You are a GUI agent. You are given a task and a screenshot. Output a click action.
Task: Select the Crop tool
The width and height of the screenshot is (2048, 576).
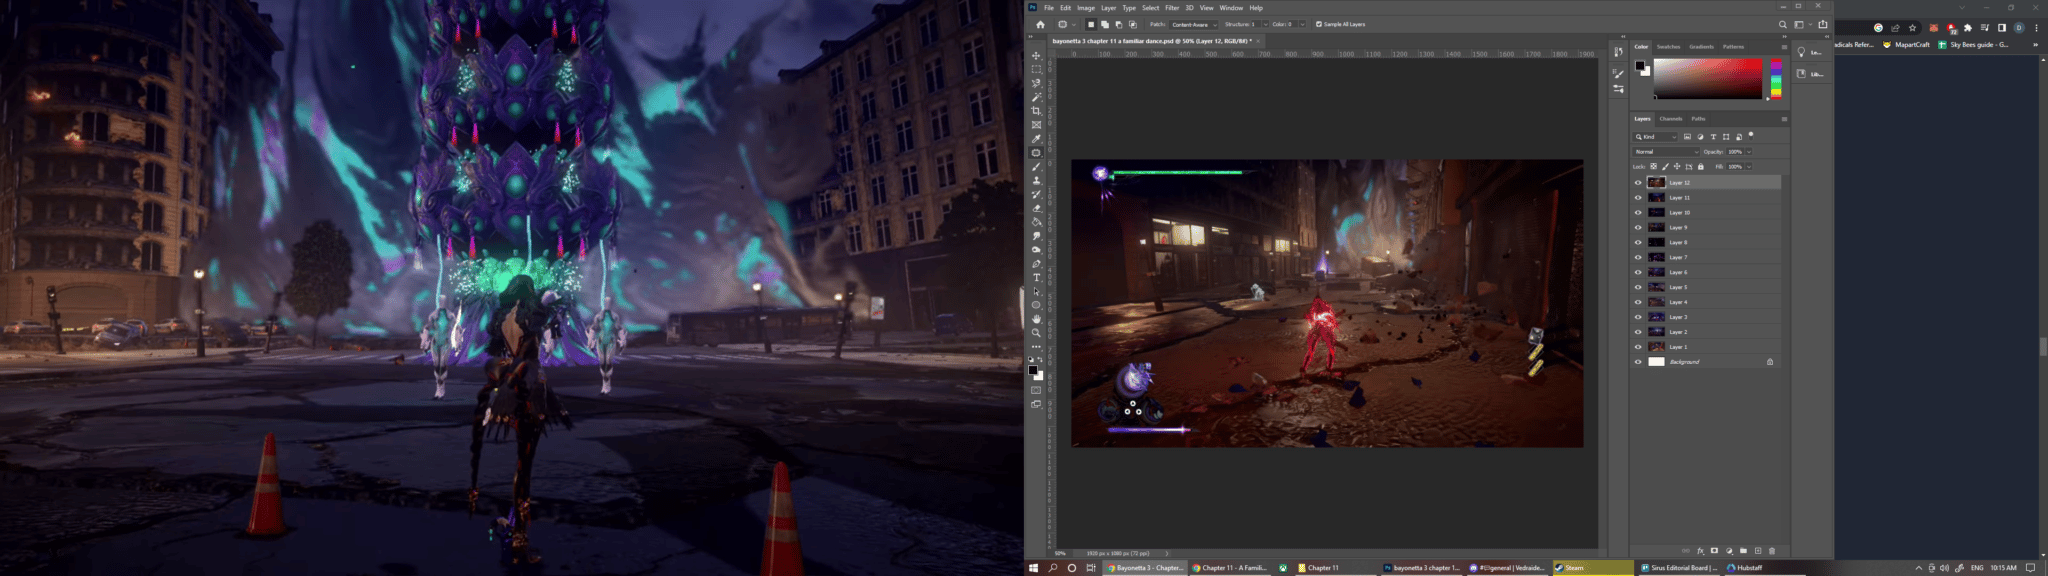(1036, 111)
